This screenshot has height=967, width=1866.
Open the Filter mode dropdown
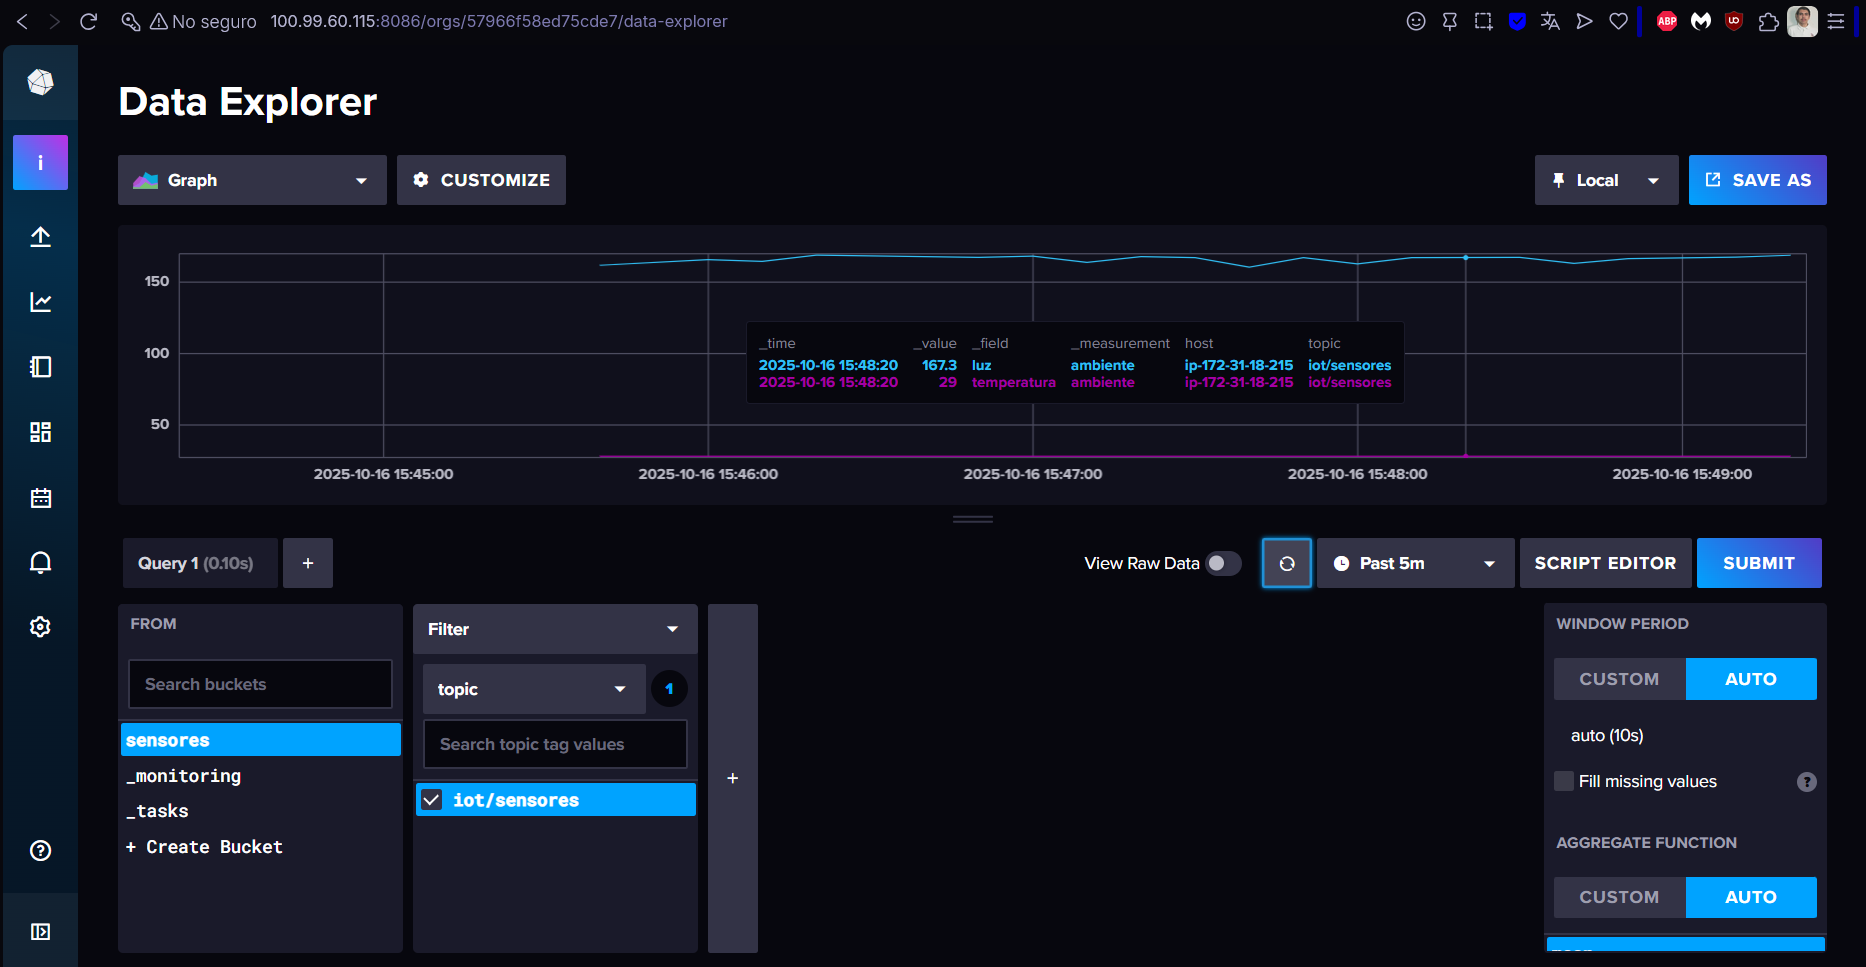tap(555, 629)
